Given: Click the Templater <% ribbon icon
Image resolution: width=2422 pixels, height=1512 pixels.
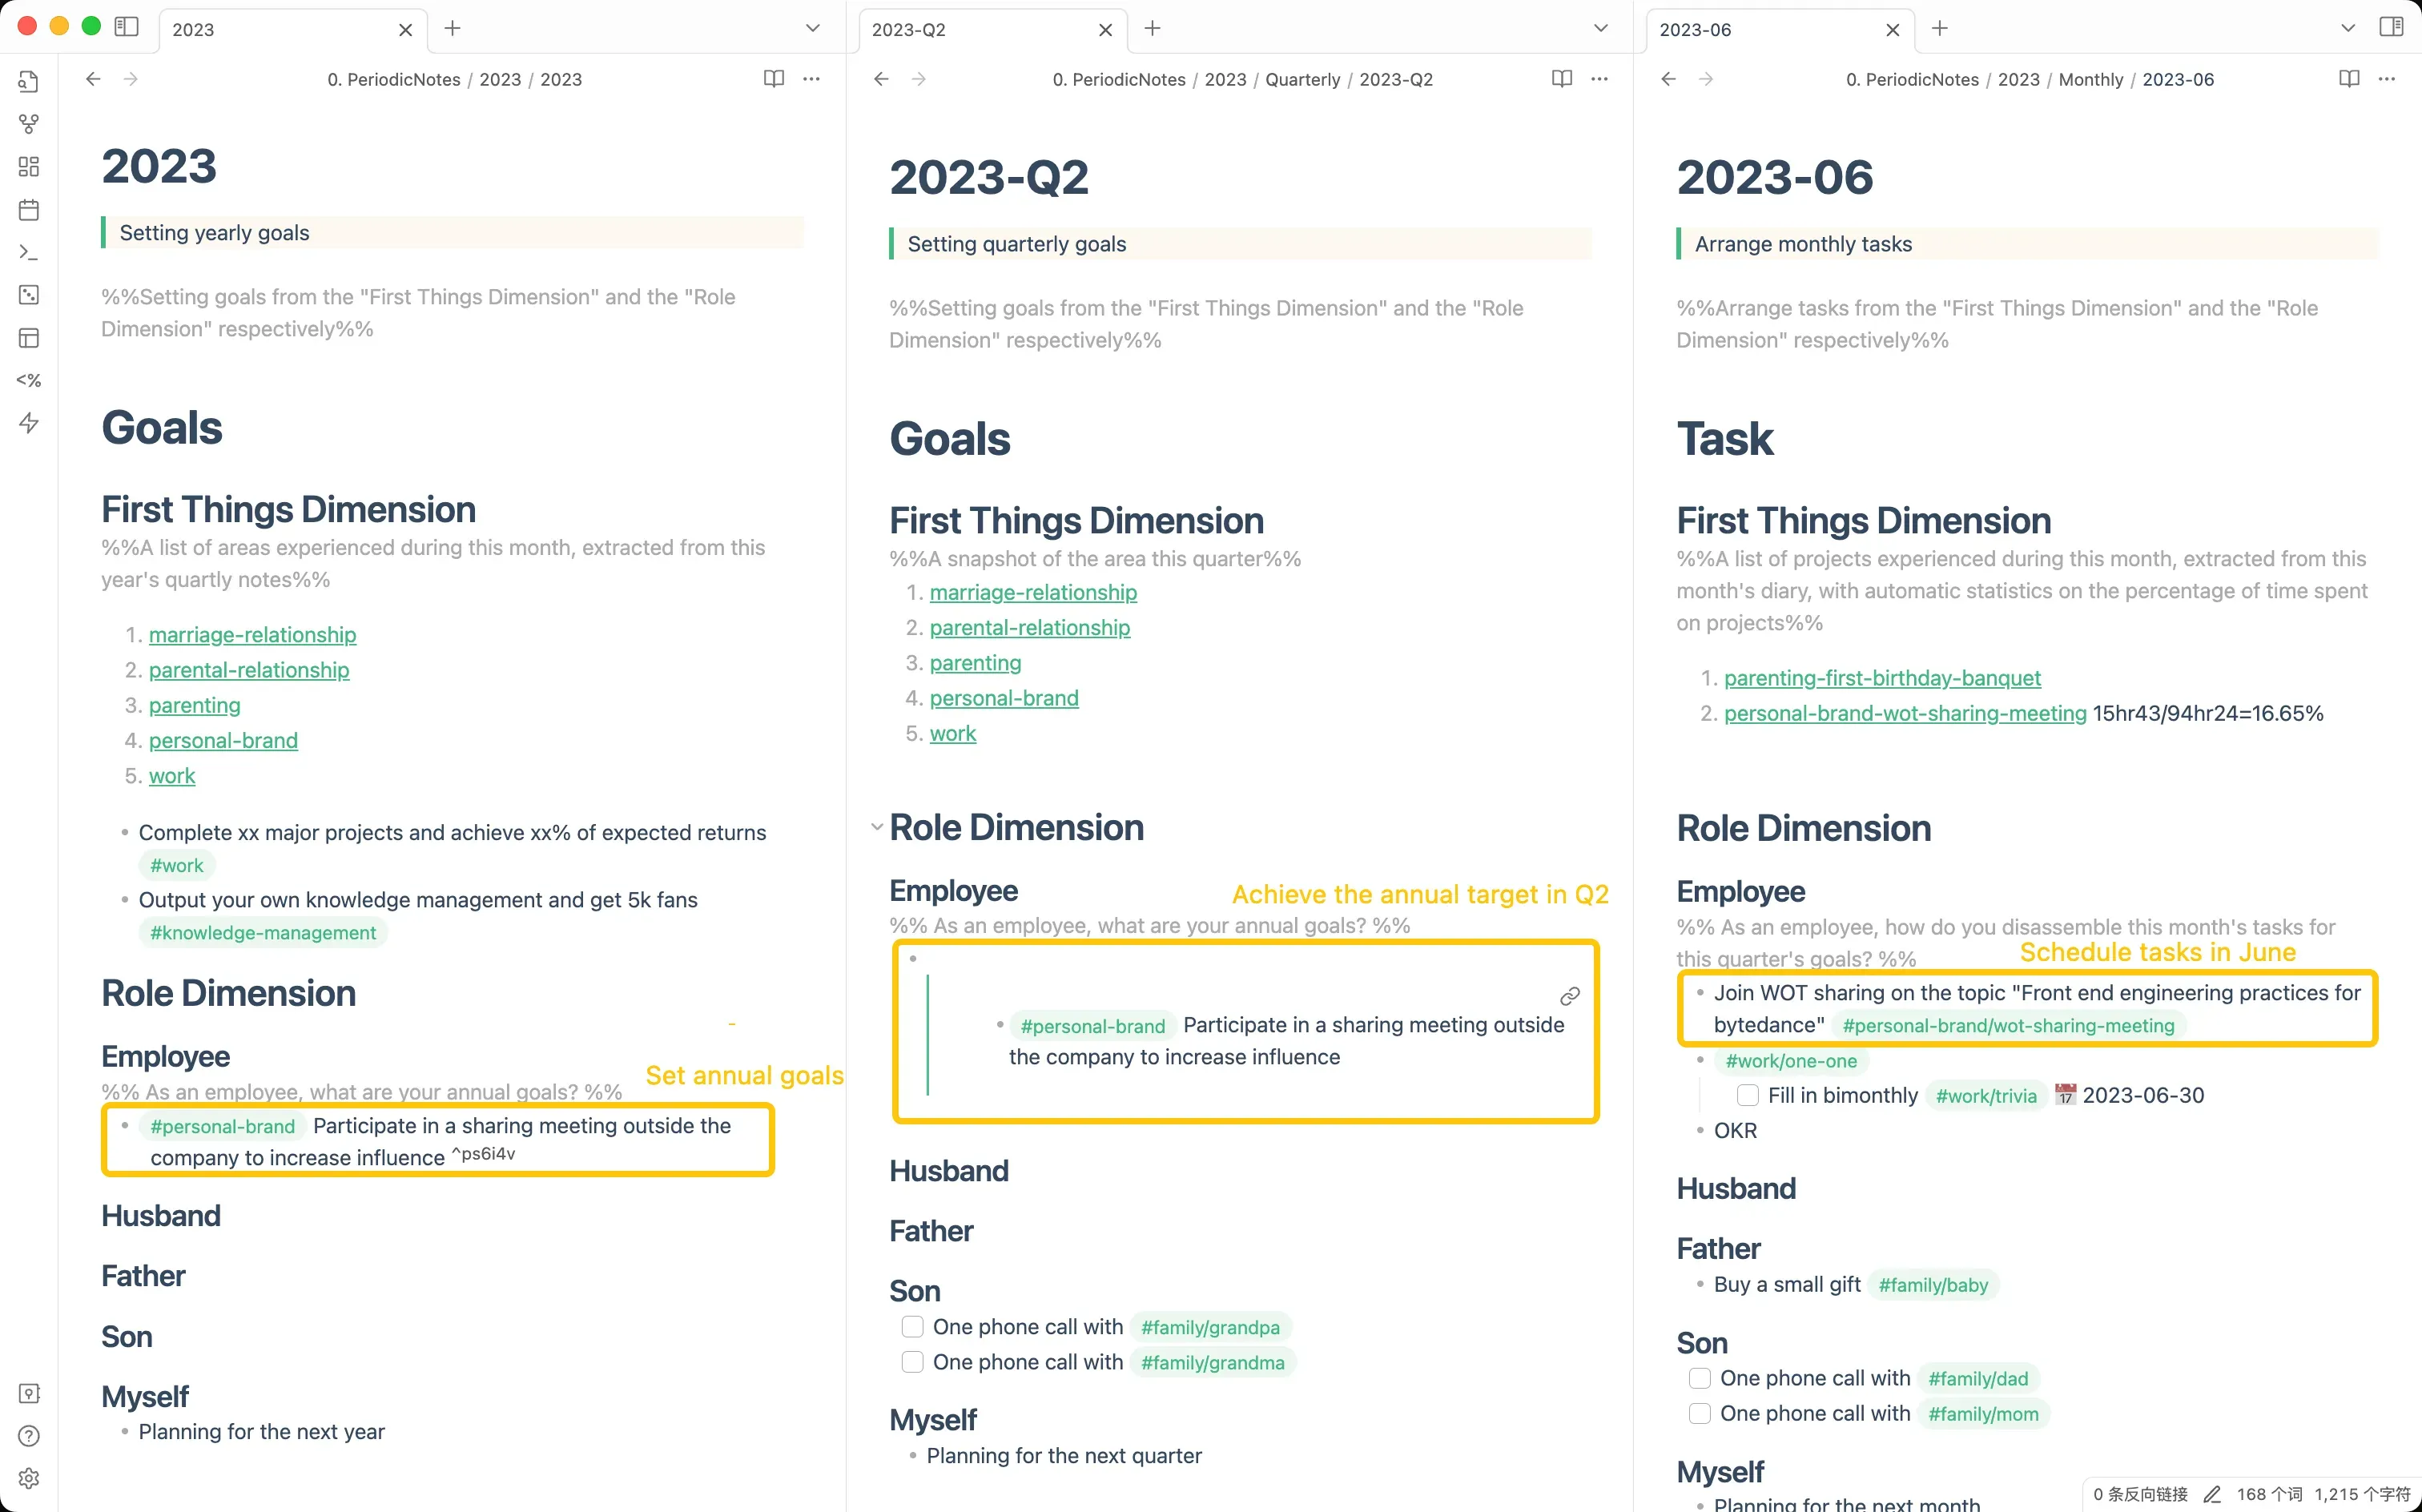Looking at the screenshot, I should point(29,381).
